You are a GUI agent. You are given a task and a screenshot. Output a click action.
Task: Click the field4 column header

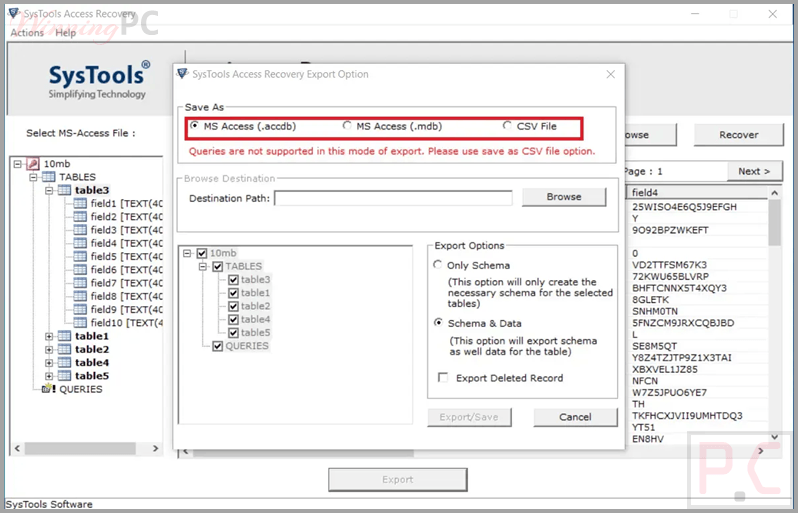coord(697,192)
